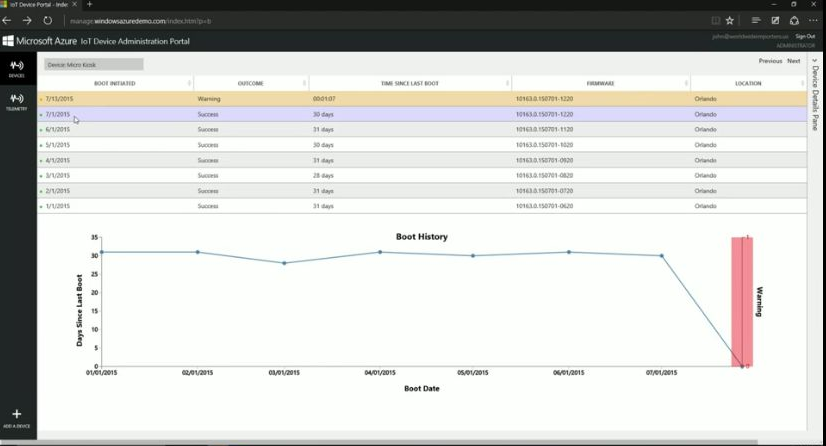Refresh the page with the reload icon

(47, 20)
